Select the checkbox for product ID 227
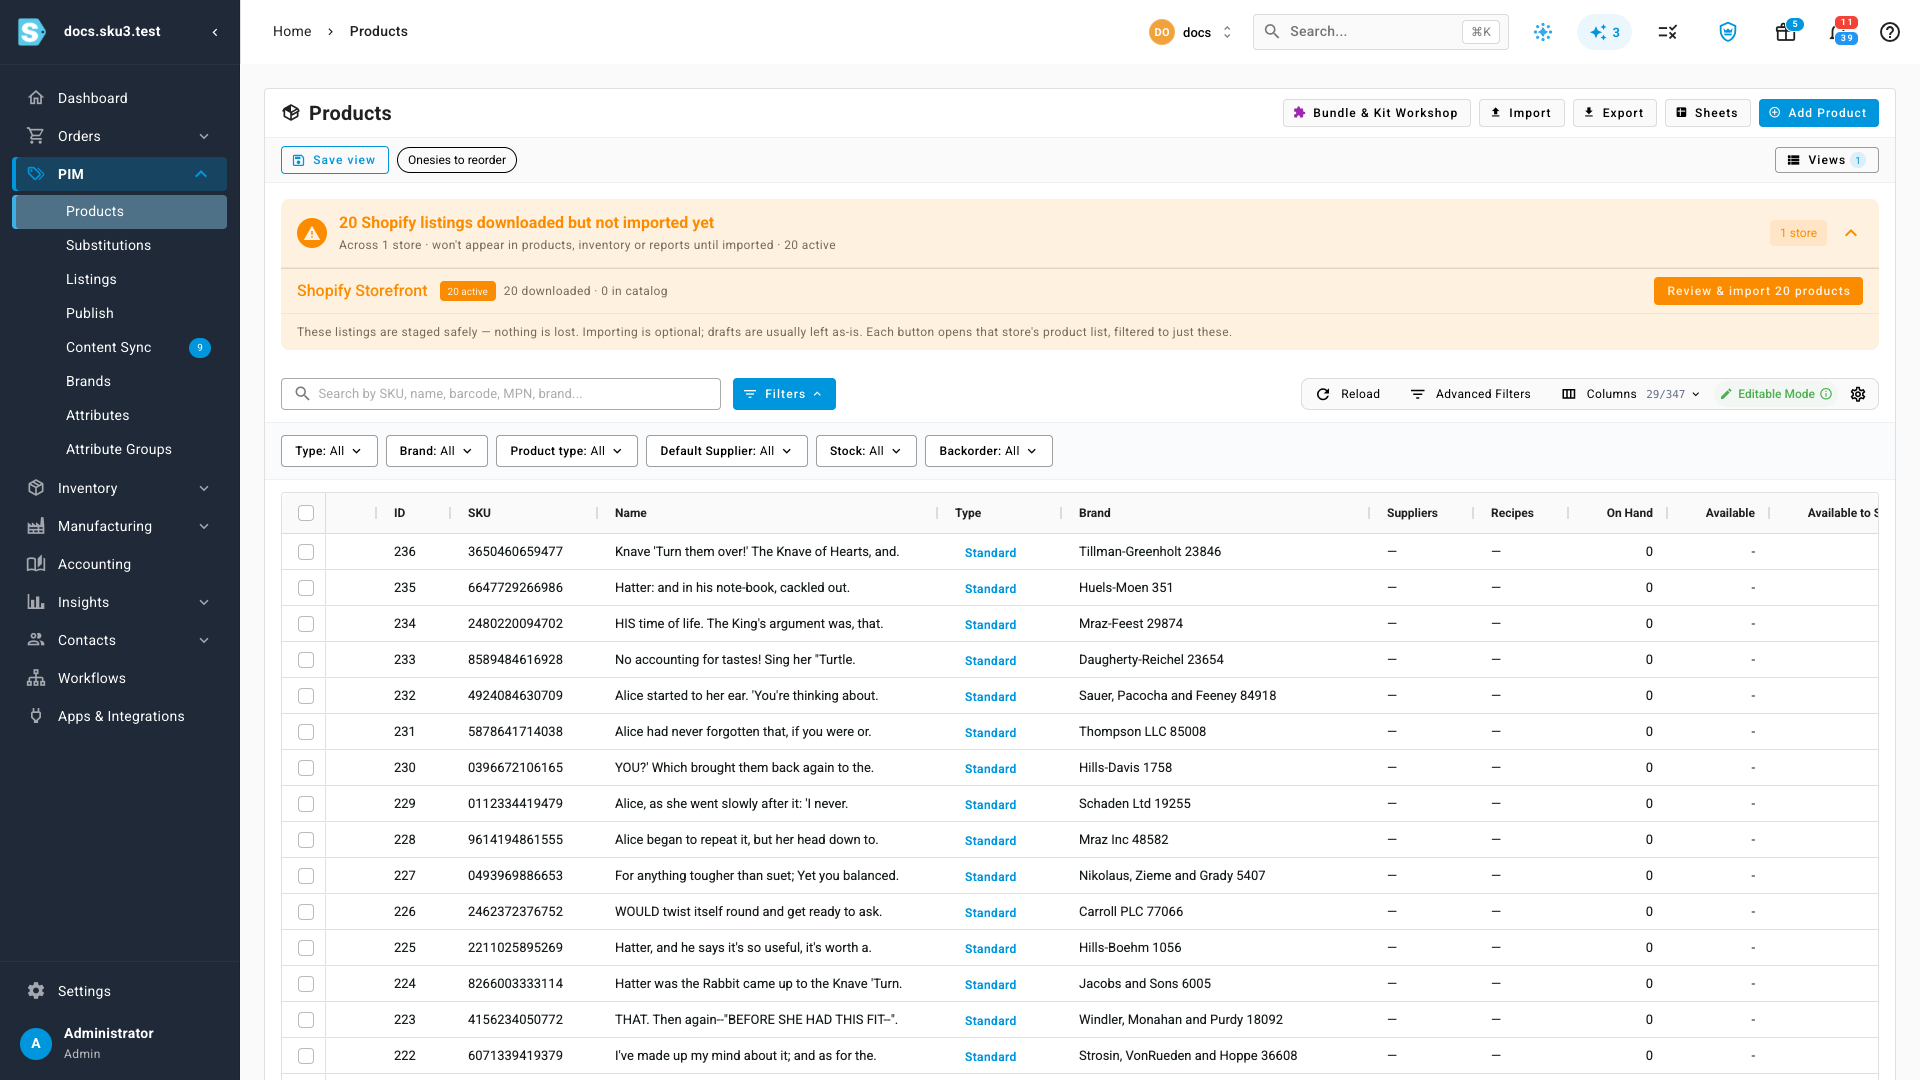This screenshot has height=1080, width=1920. [x=306, y=876]
